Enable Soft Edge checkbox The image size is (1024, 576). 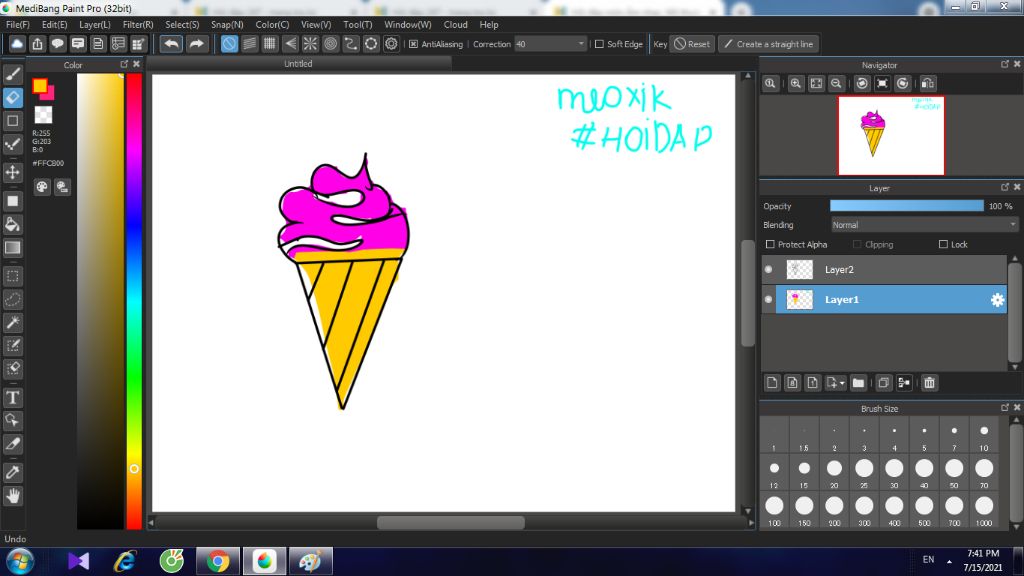pos(599,44)
